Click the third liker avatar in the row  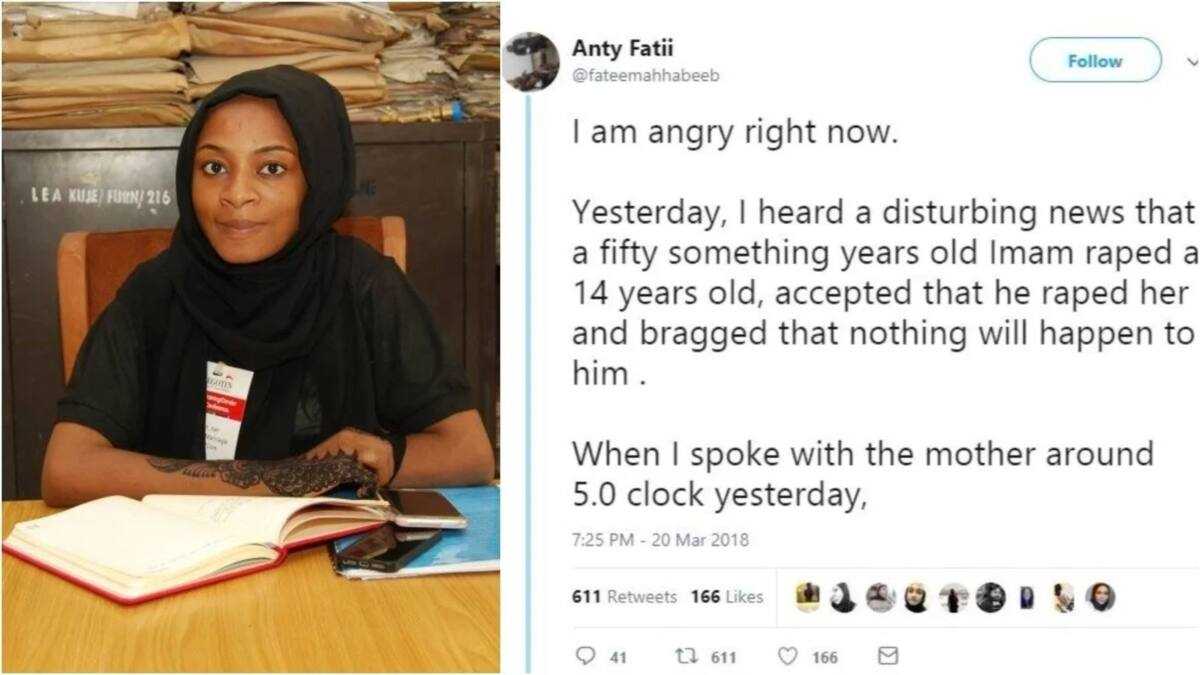880,597
